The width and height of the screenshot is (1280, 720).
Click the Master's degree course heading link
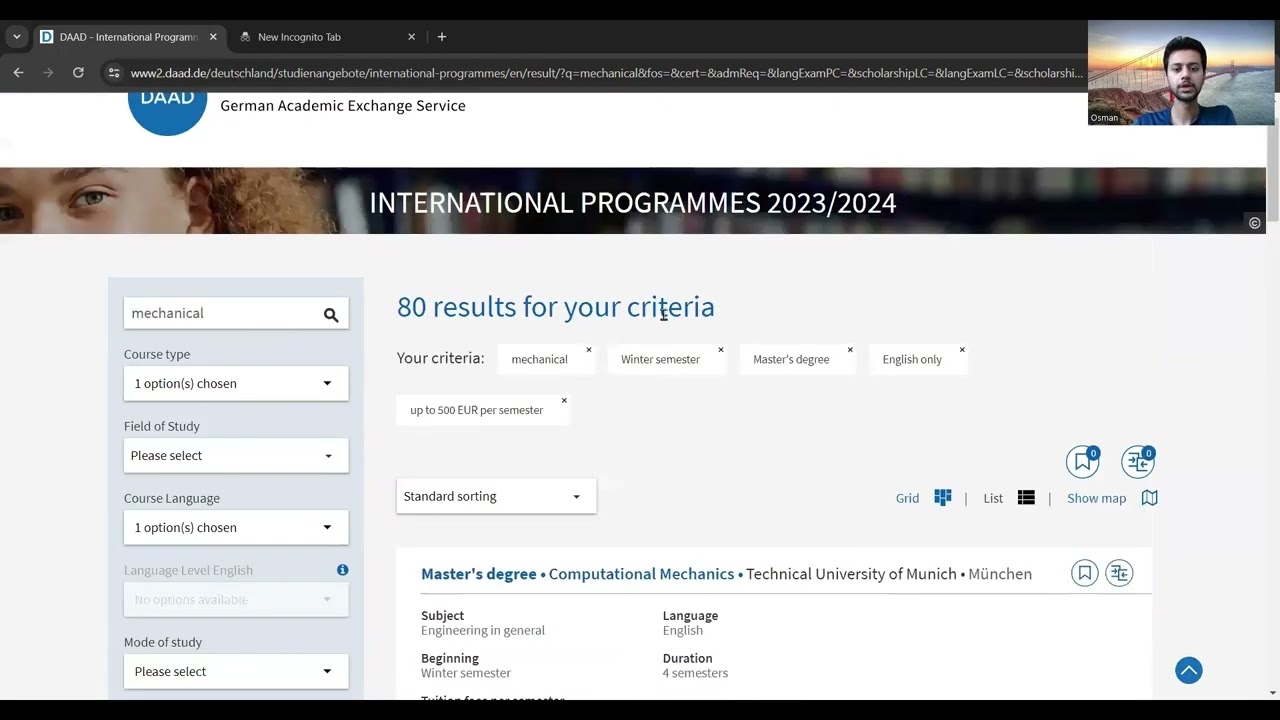pyautogui.click(x=479, y=574)
